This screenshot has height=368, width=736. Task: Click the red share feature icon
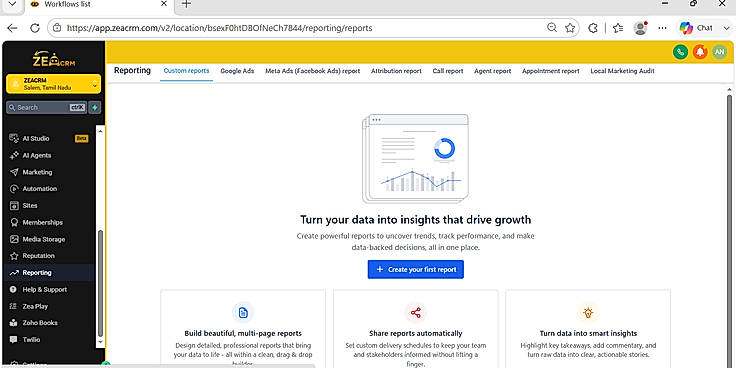pyautogui.click(x=415, y=313)
